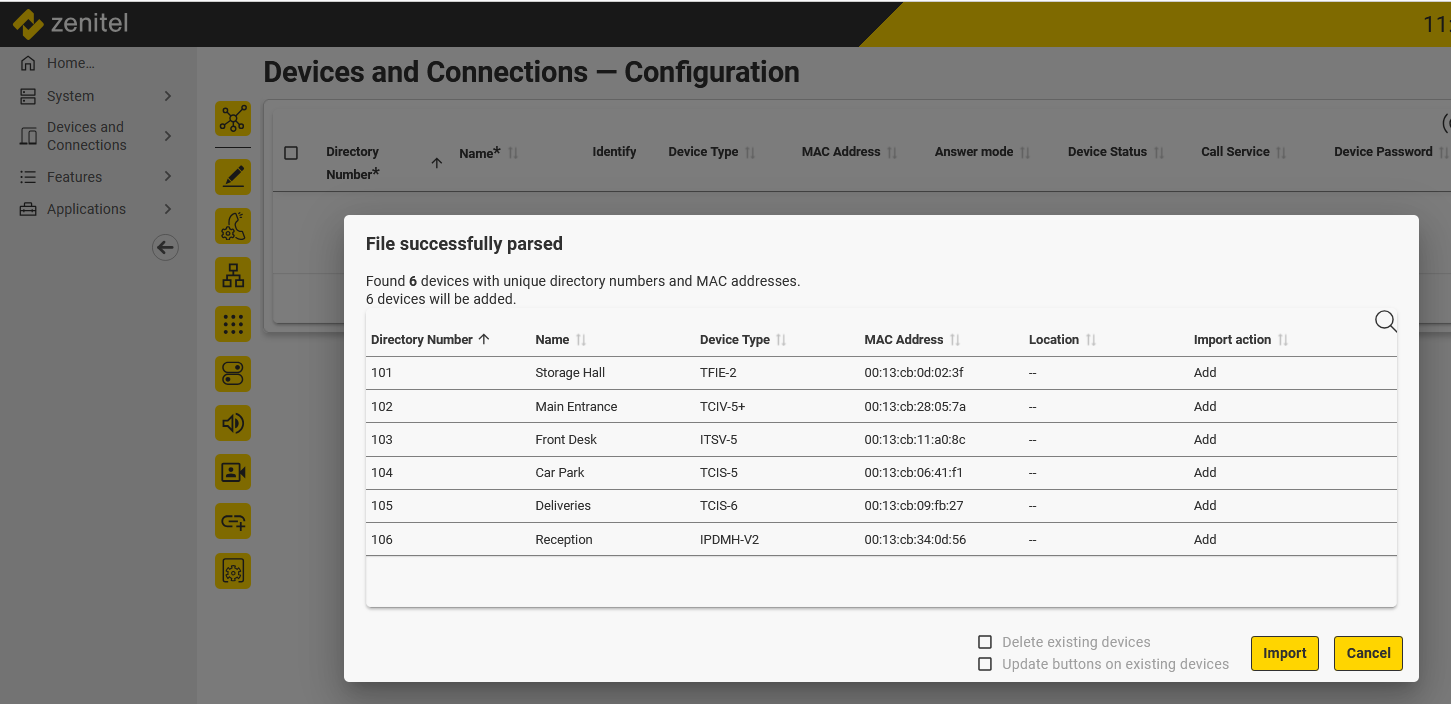1451x704 pixels.
Task: Click the zenitel logo
Action: tap(71, 23)
